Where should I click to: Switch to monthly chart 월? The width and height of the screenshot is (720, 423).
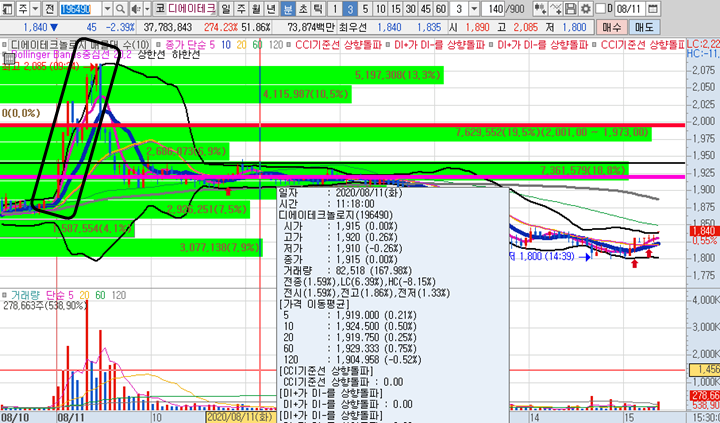tap(256, 8)
